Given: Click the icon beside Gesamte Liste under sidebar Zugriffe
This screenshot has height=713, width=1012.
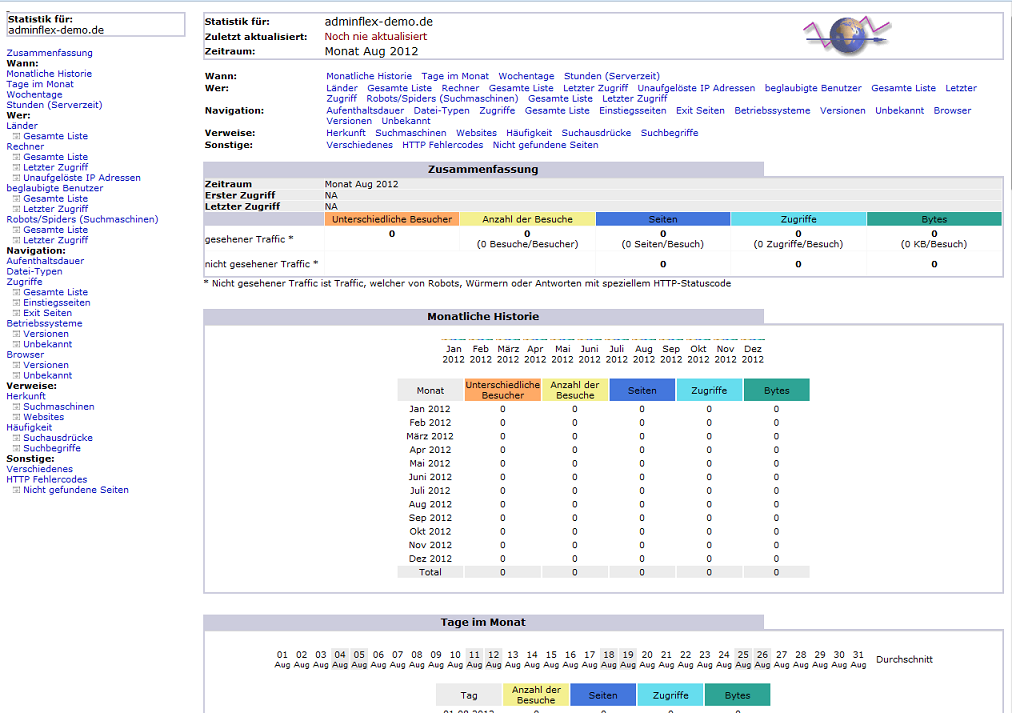Looking at the screenshot, I should point(17,292).
